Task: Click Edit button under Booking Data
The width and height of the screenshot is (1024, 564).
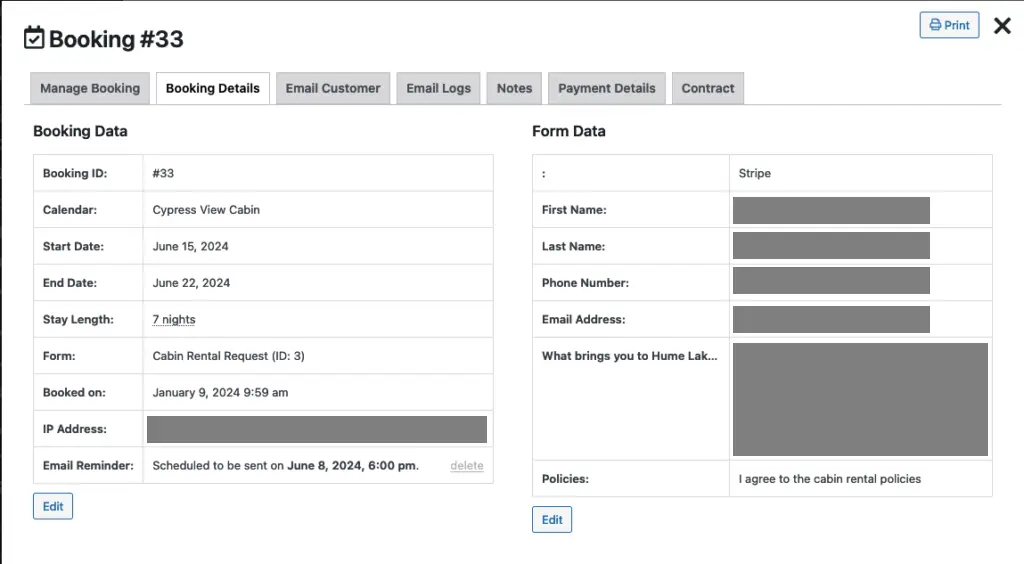Action: (53, 506)
